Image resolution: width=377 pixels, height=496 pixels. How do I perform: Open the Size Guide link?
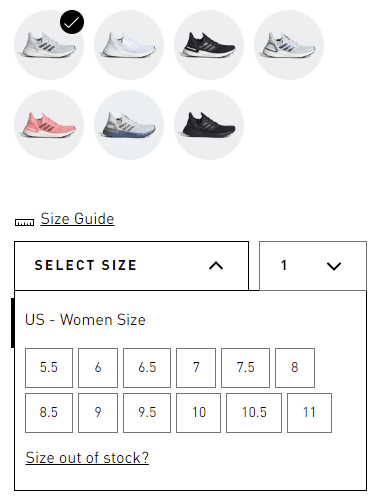pyautogui.click(x=77, y=219)
